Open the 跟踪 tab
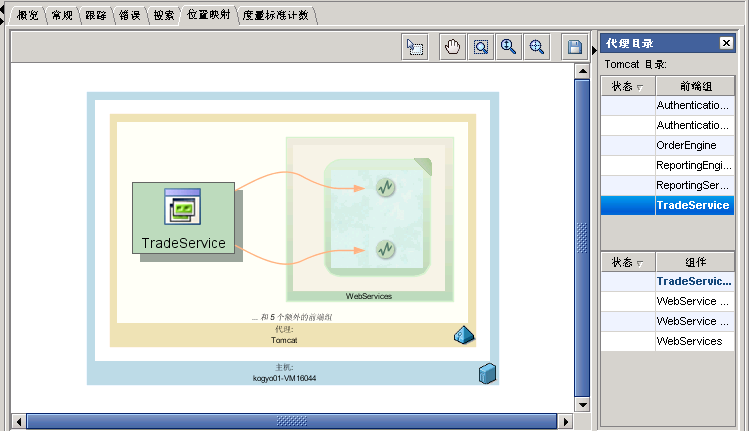The width and height of the screenshot is (749, 431). pos(96,15)
